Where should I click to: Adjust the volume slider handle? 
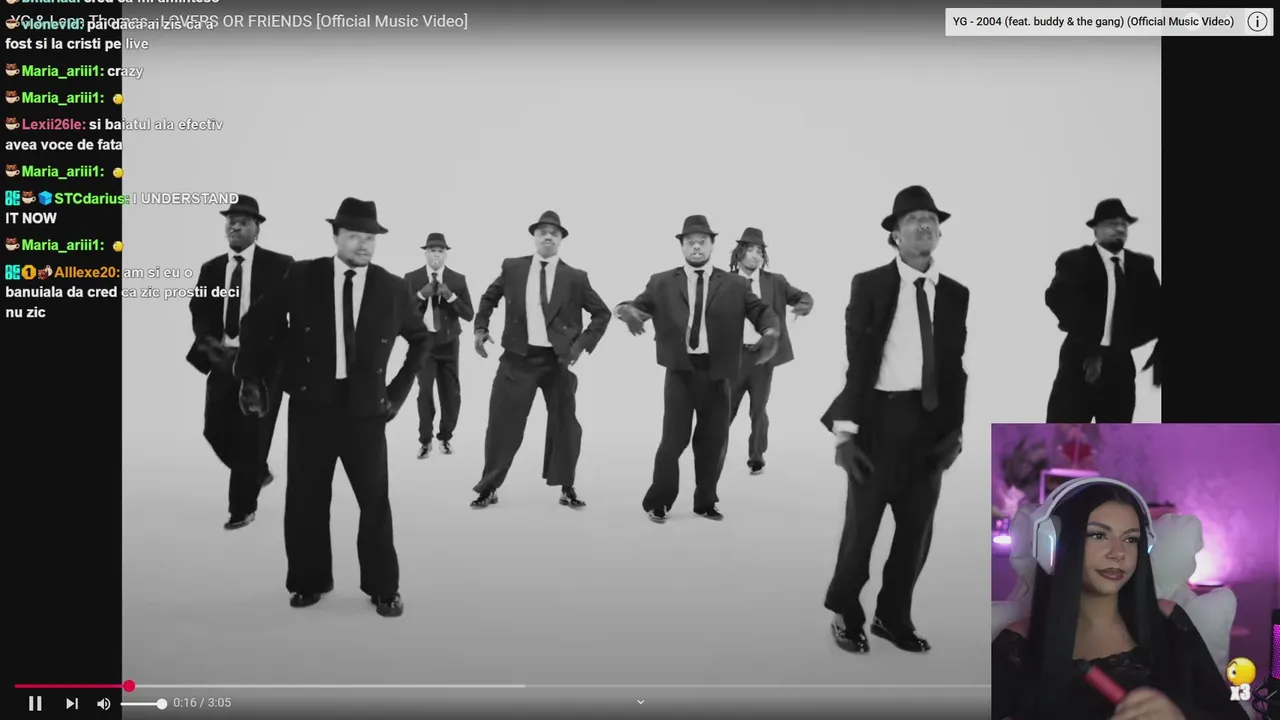161,704
